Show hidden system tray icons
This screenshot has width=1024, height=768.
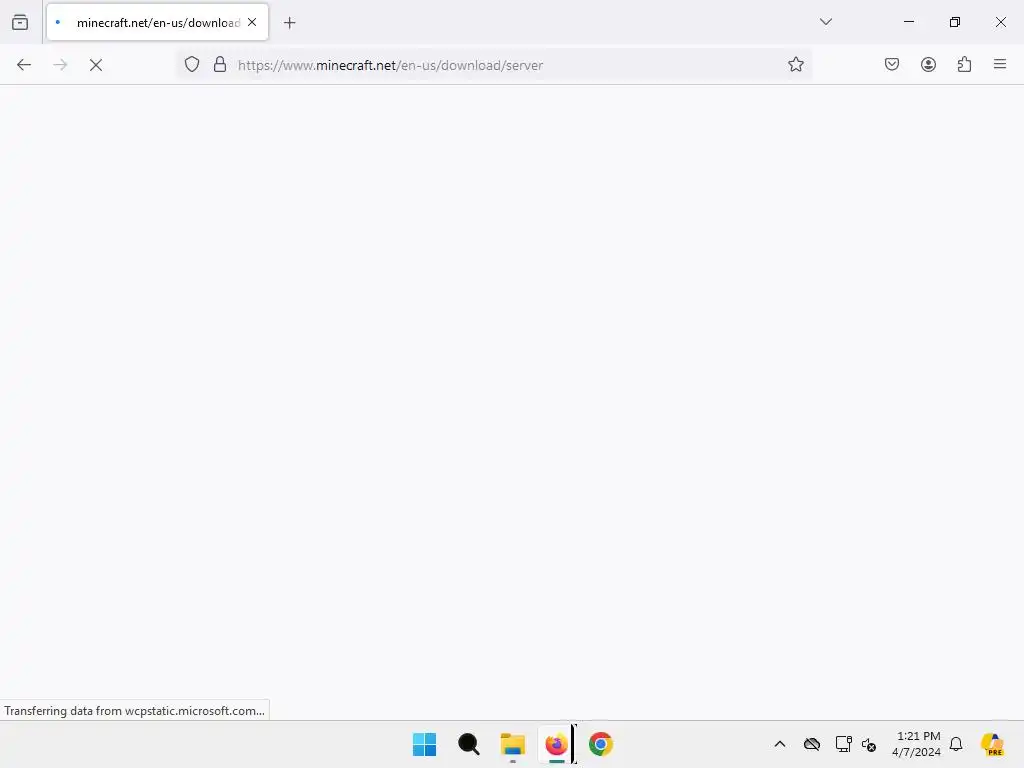coord(780,744)
